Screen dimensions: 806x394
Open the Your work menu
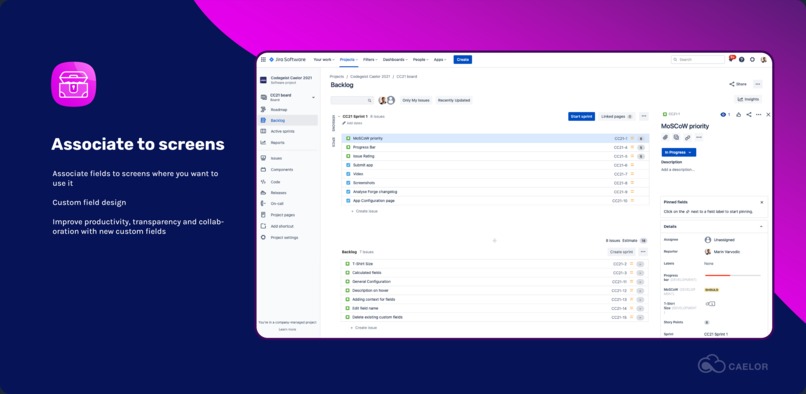pos(324,60)
